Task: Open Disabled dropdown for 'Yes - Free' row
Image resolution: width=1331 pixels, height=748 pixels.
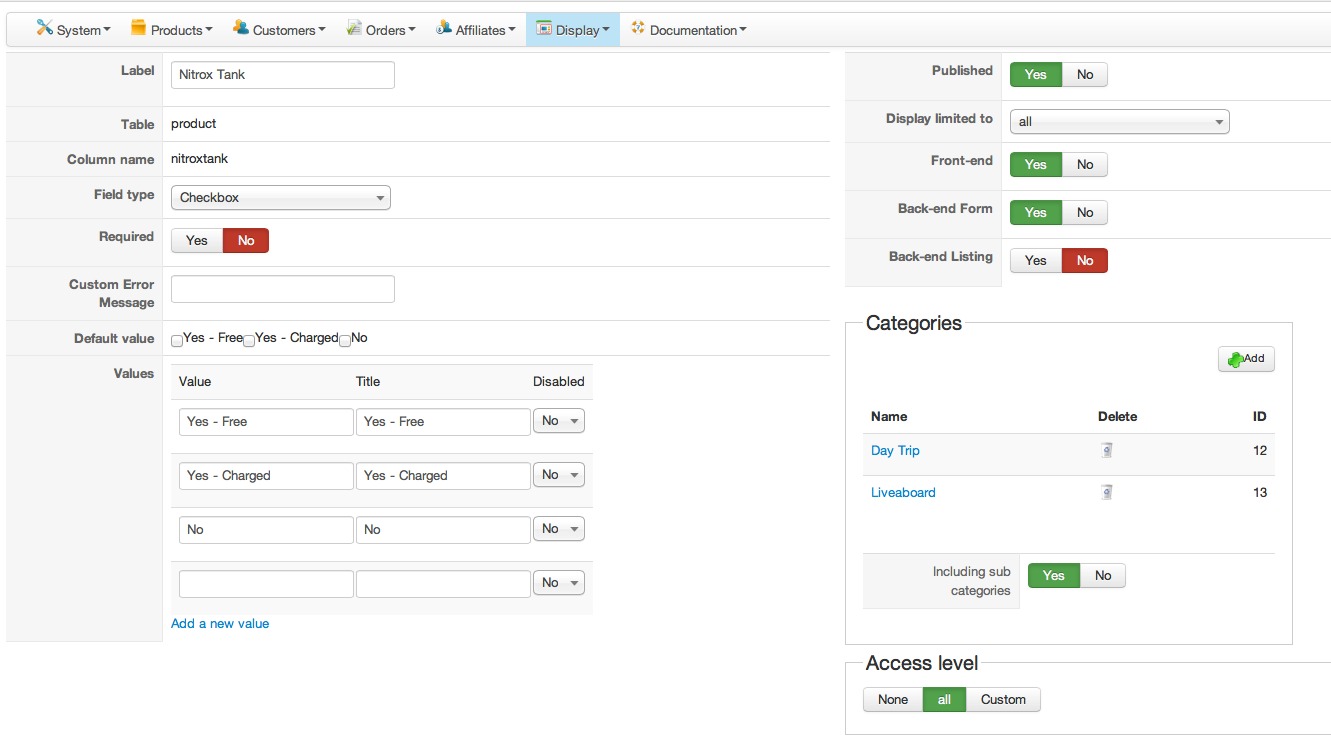Action: coord(559,422)
